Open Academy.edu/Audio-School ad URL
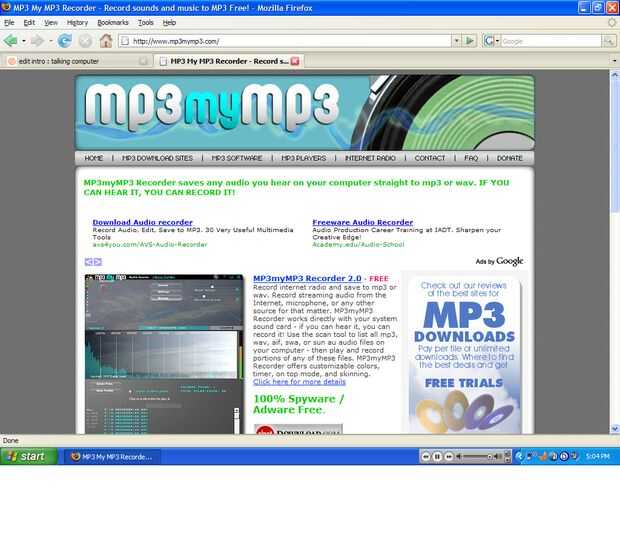 pyautogui.click(x=358, y=245)
